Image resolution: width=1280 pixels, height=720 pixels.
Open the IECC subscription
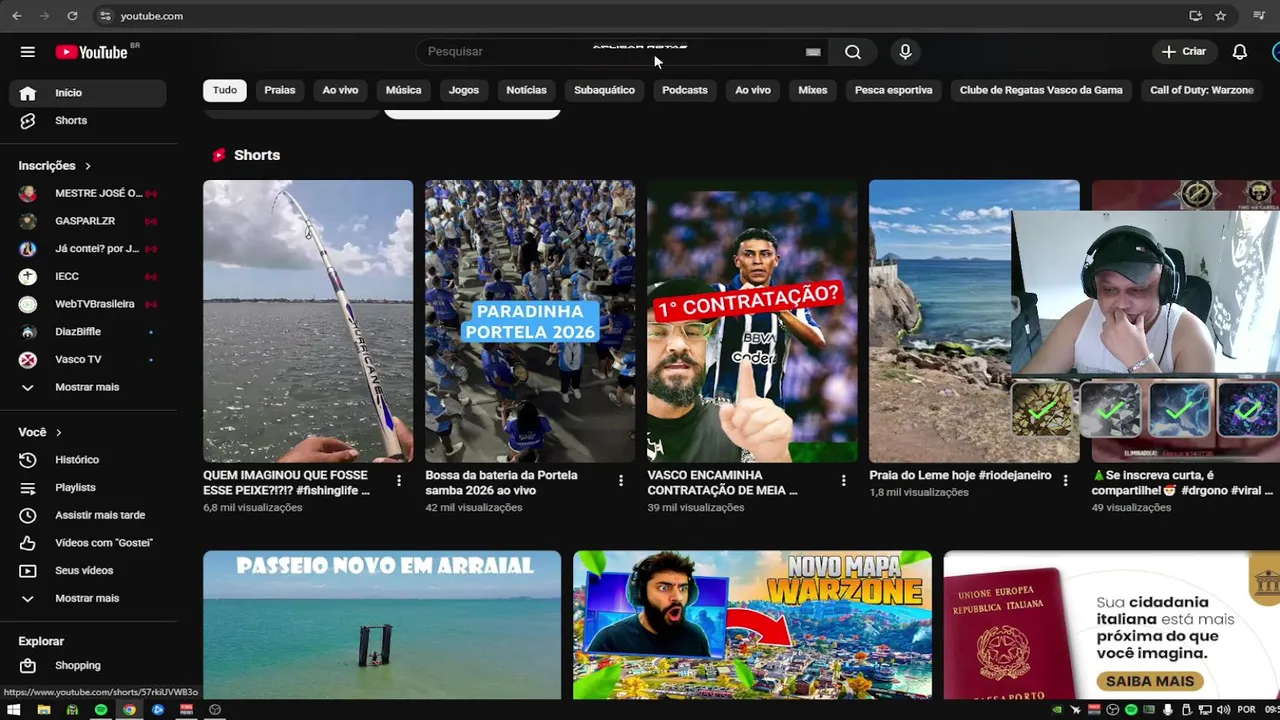88,276
